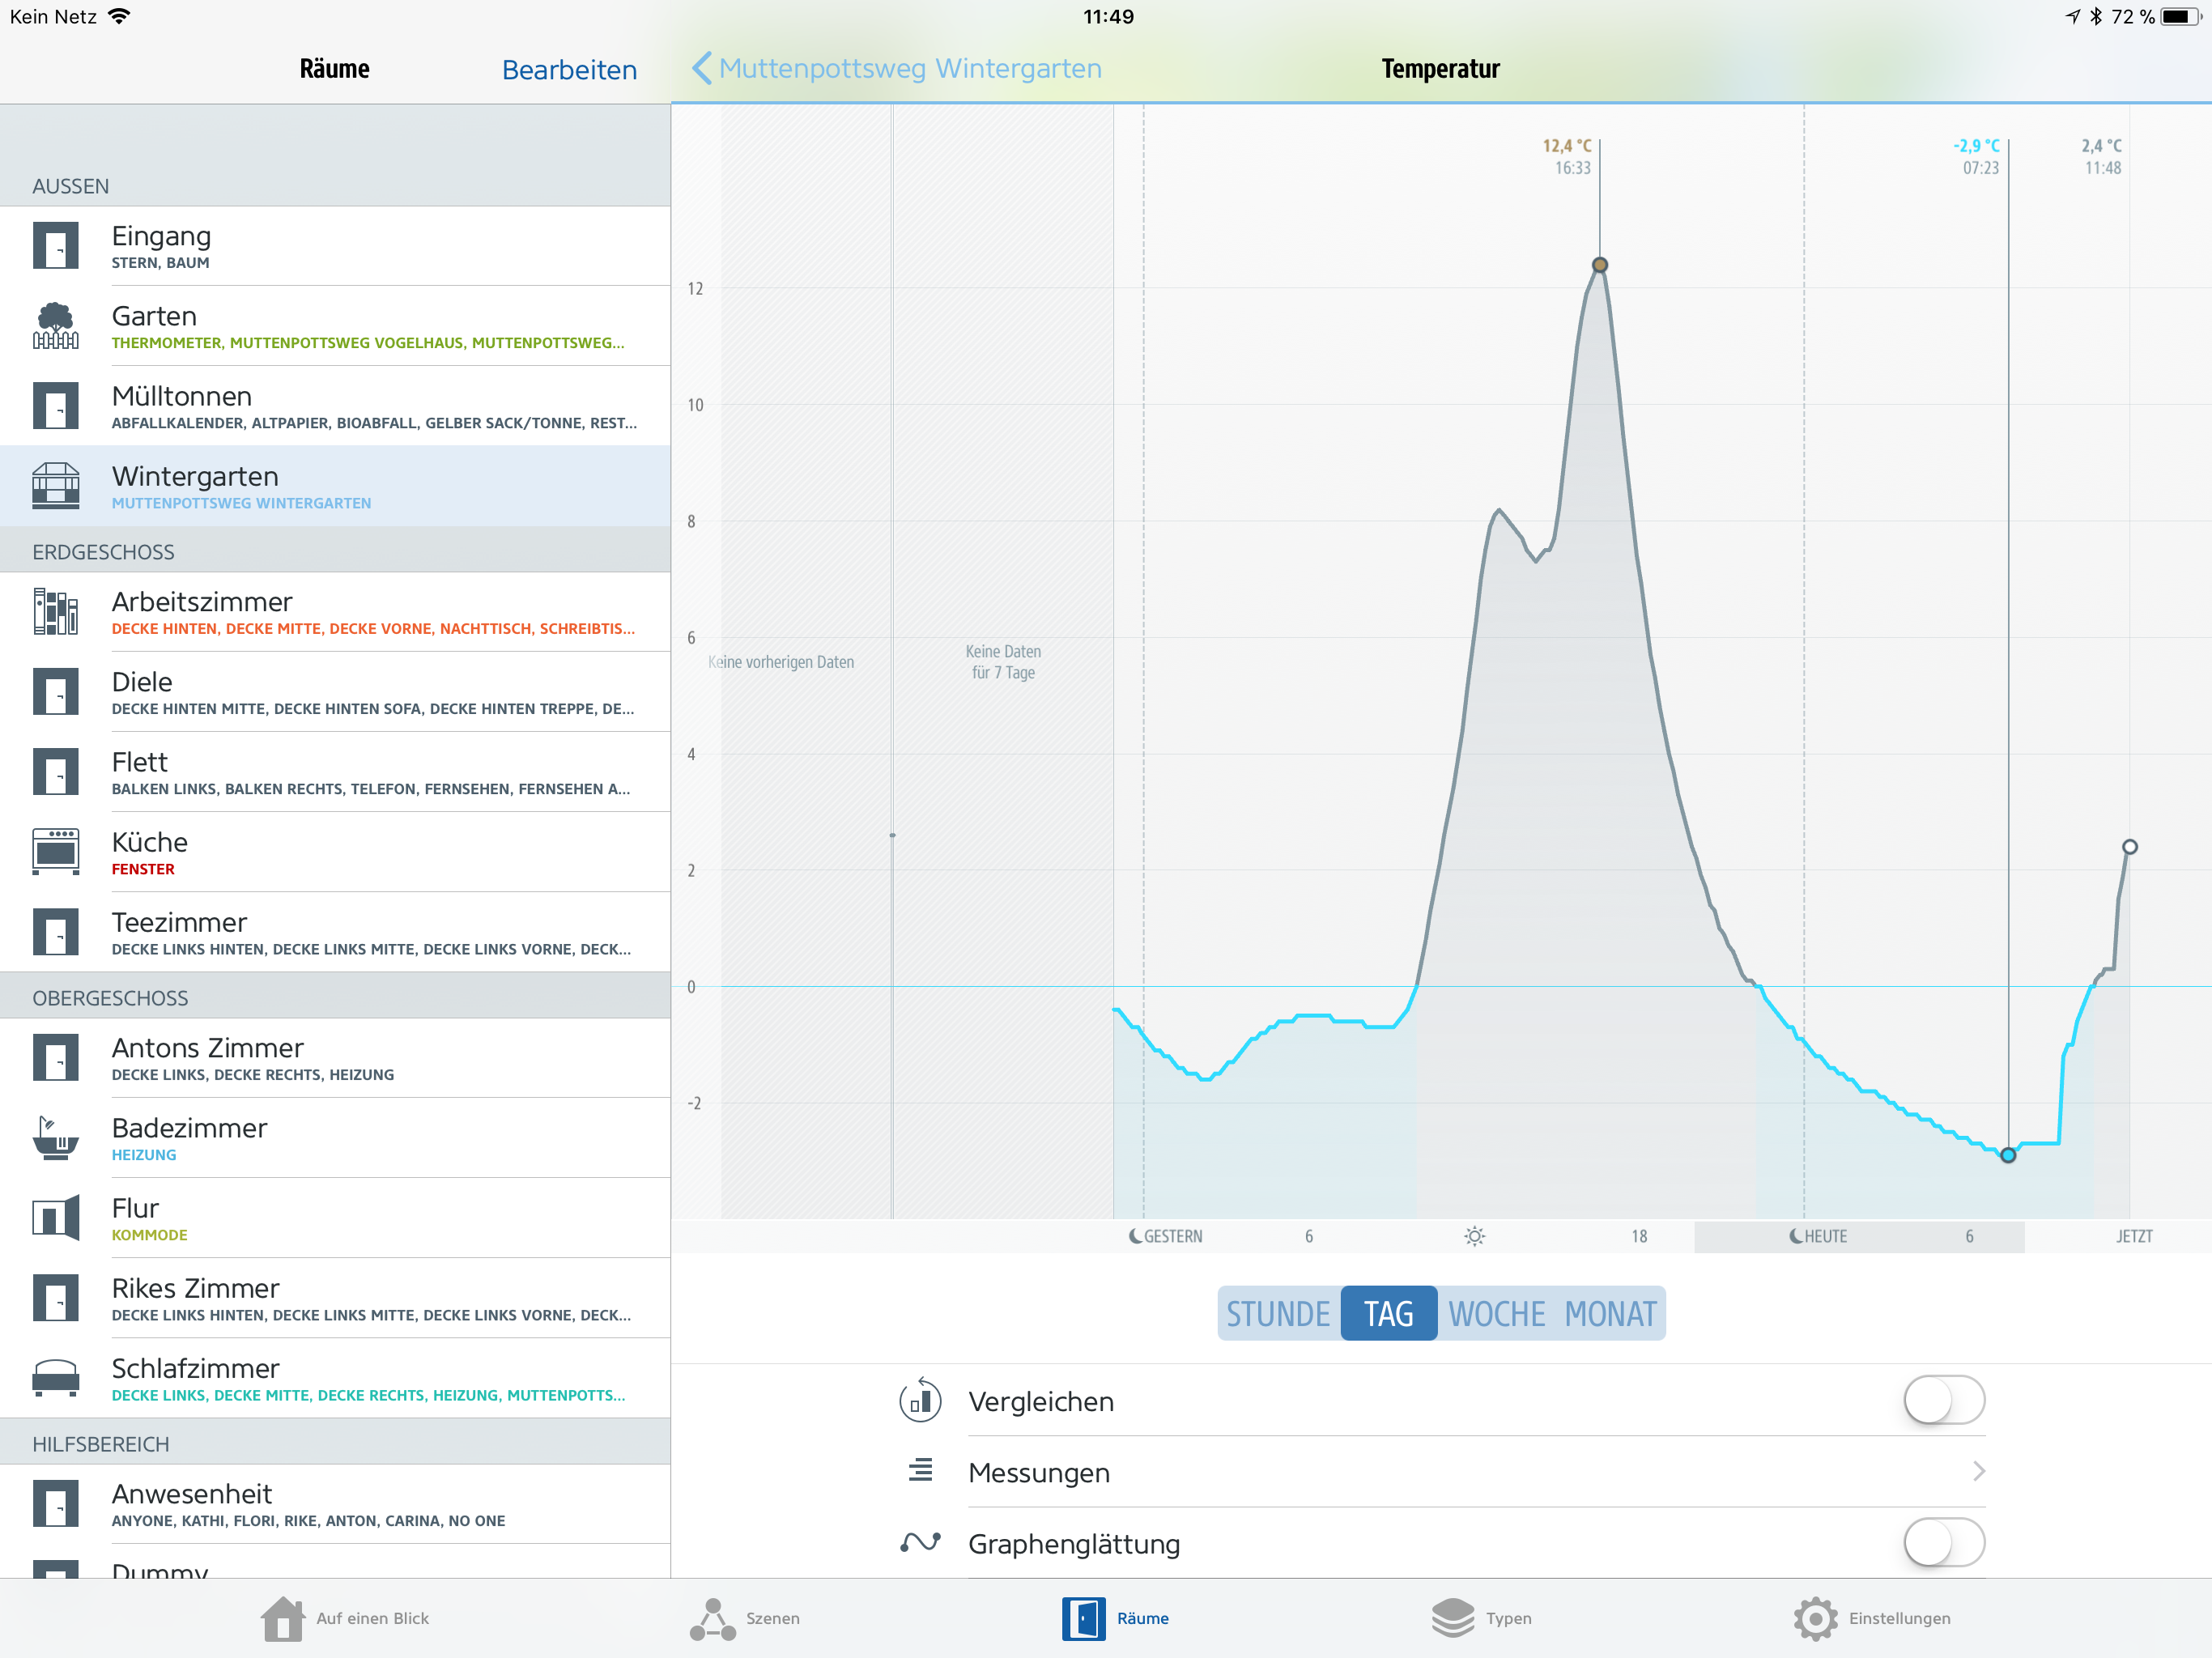Enable the Vergleichen switch
This screenshot has height=1658, width=2212.
tap(1943, 1400)
